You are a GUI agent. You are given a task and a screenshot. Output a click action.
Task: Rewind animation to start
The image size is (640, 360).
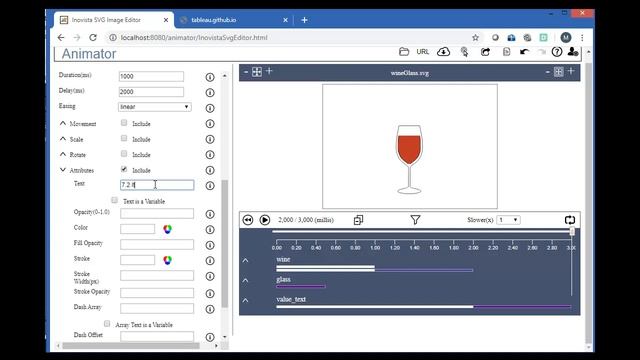tap(248, 220)
